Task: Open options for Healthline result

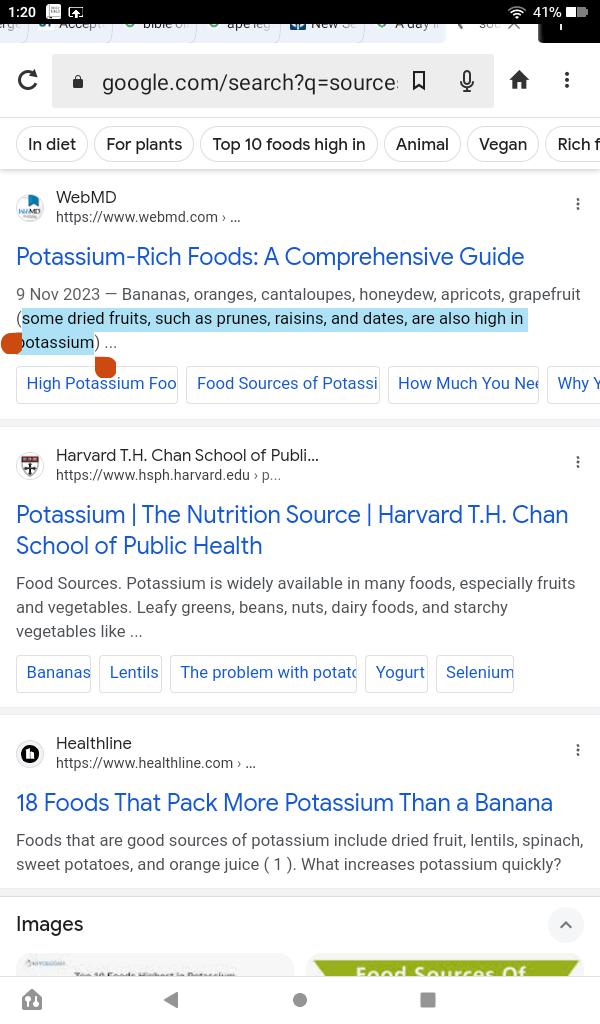Action: [578, 751]
